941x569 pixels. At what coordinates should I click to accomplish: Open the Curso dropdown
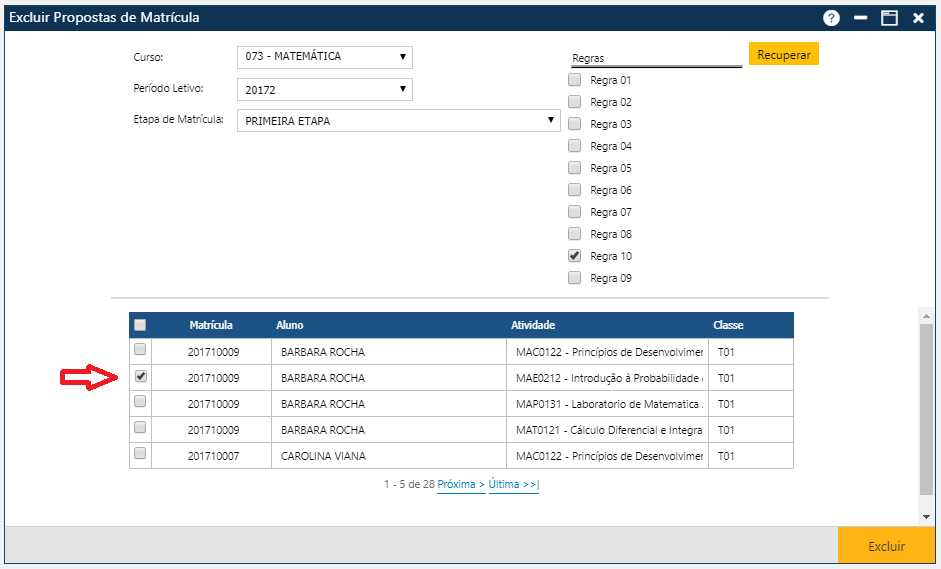tap(325, 57)
